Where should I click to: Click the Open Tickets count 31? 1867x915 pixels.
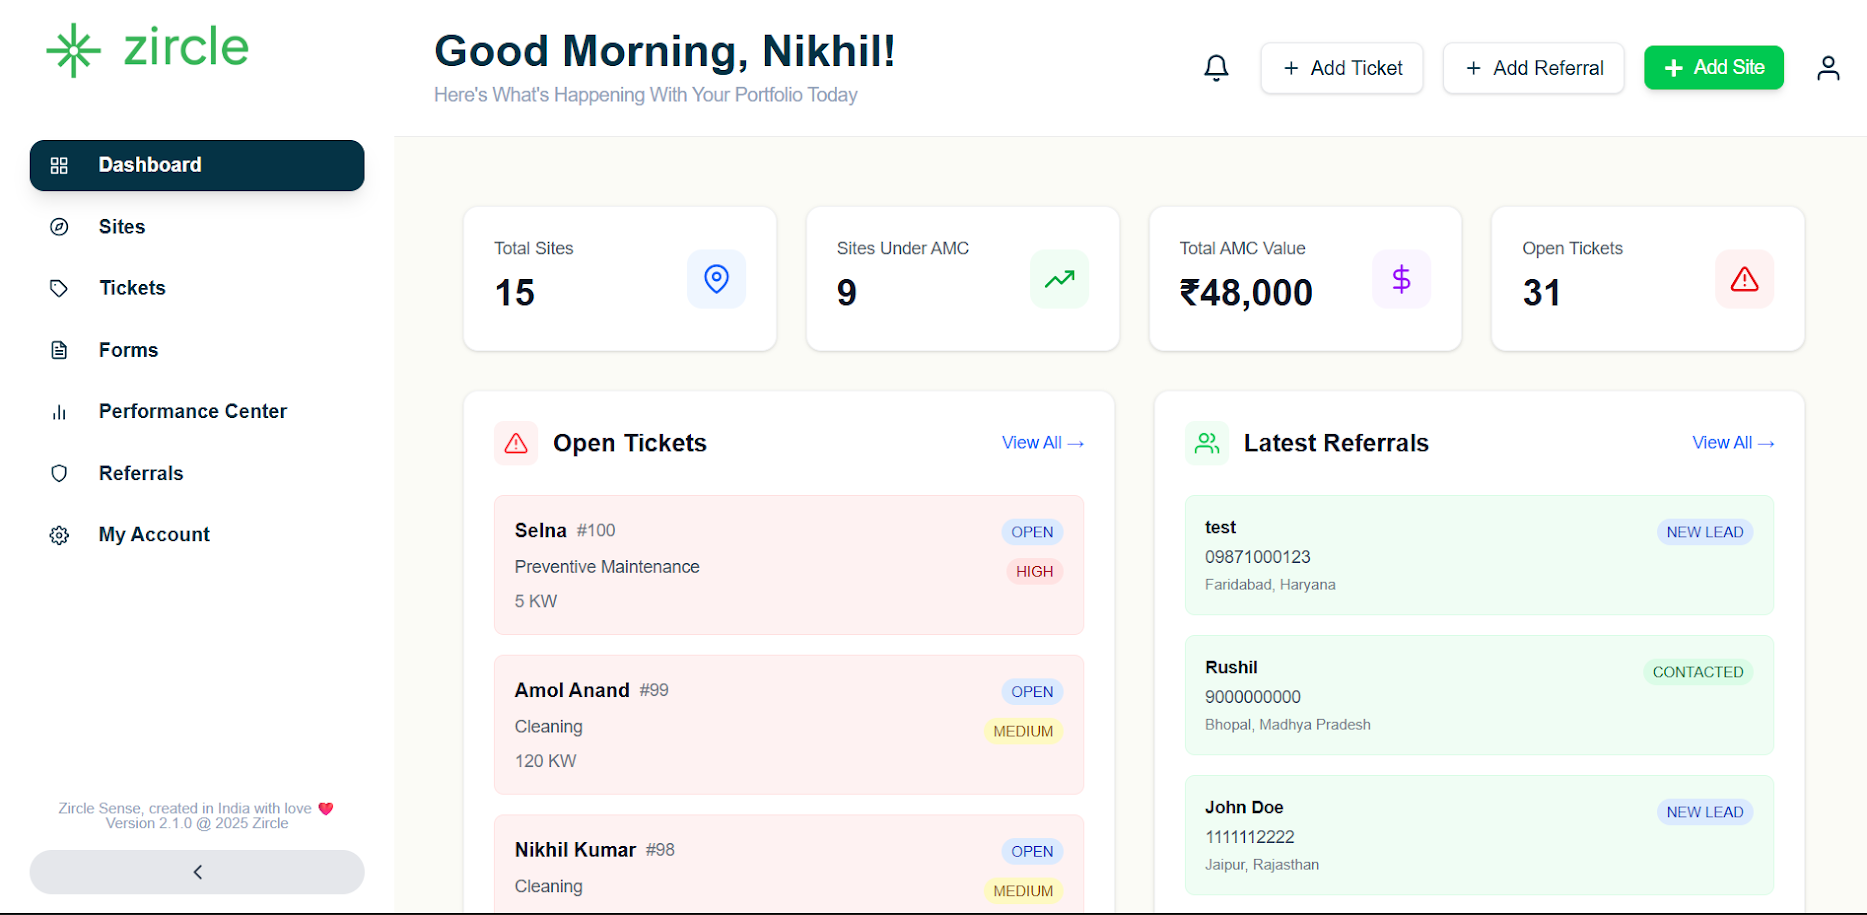click(1542, 293)
